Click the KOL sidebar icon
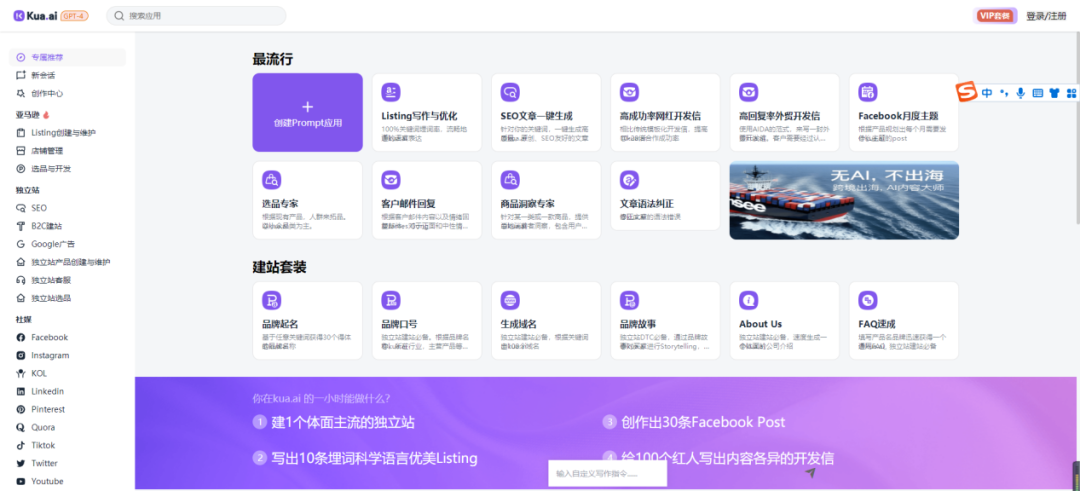Screen dimensions: 1080x491 [x=21, y=373]
